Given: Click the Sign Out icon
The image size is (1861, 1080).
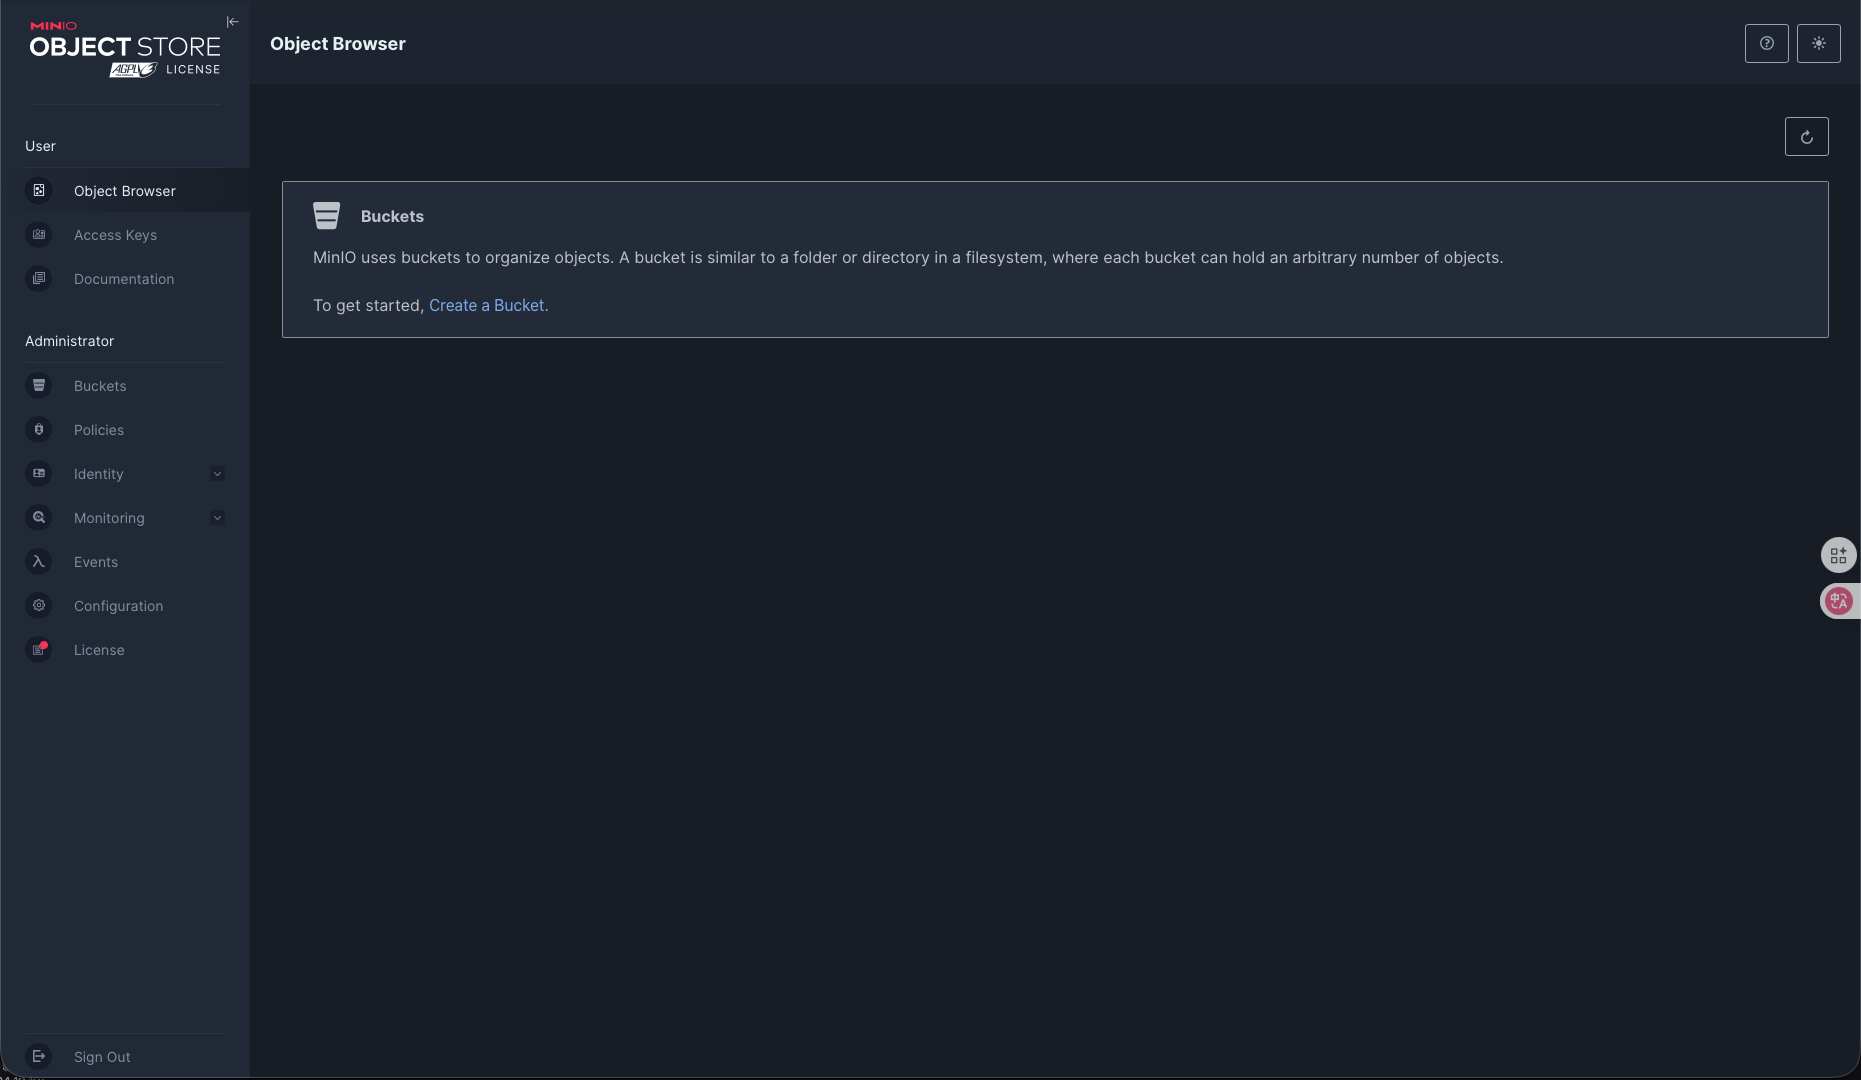Looking at the screenshot, I should [x=39, y=1057].
